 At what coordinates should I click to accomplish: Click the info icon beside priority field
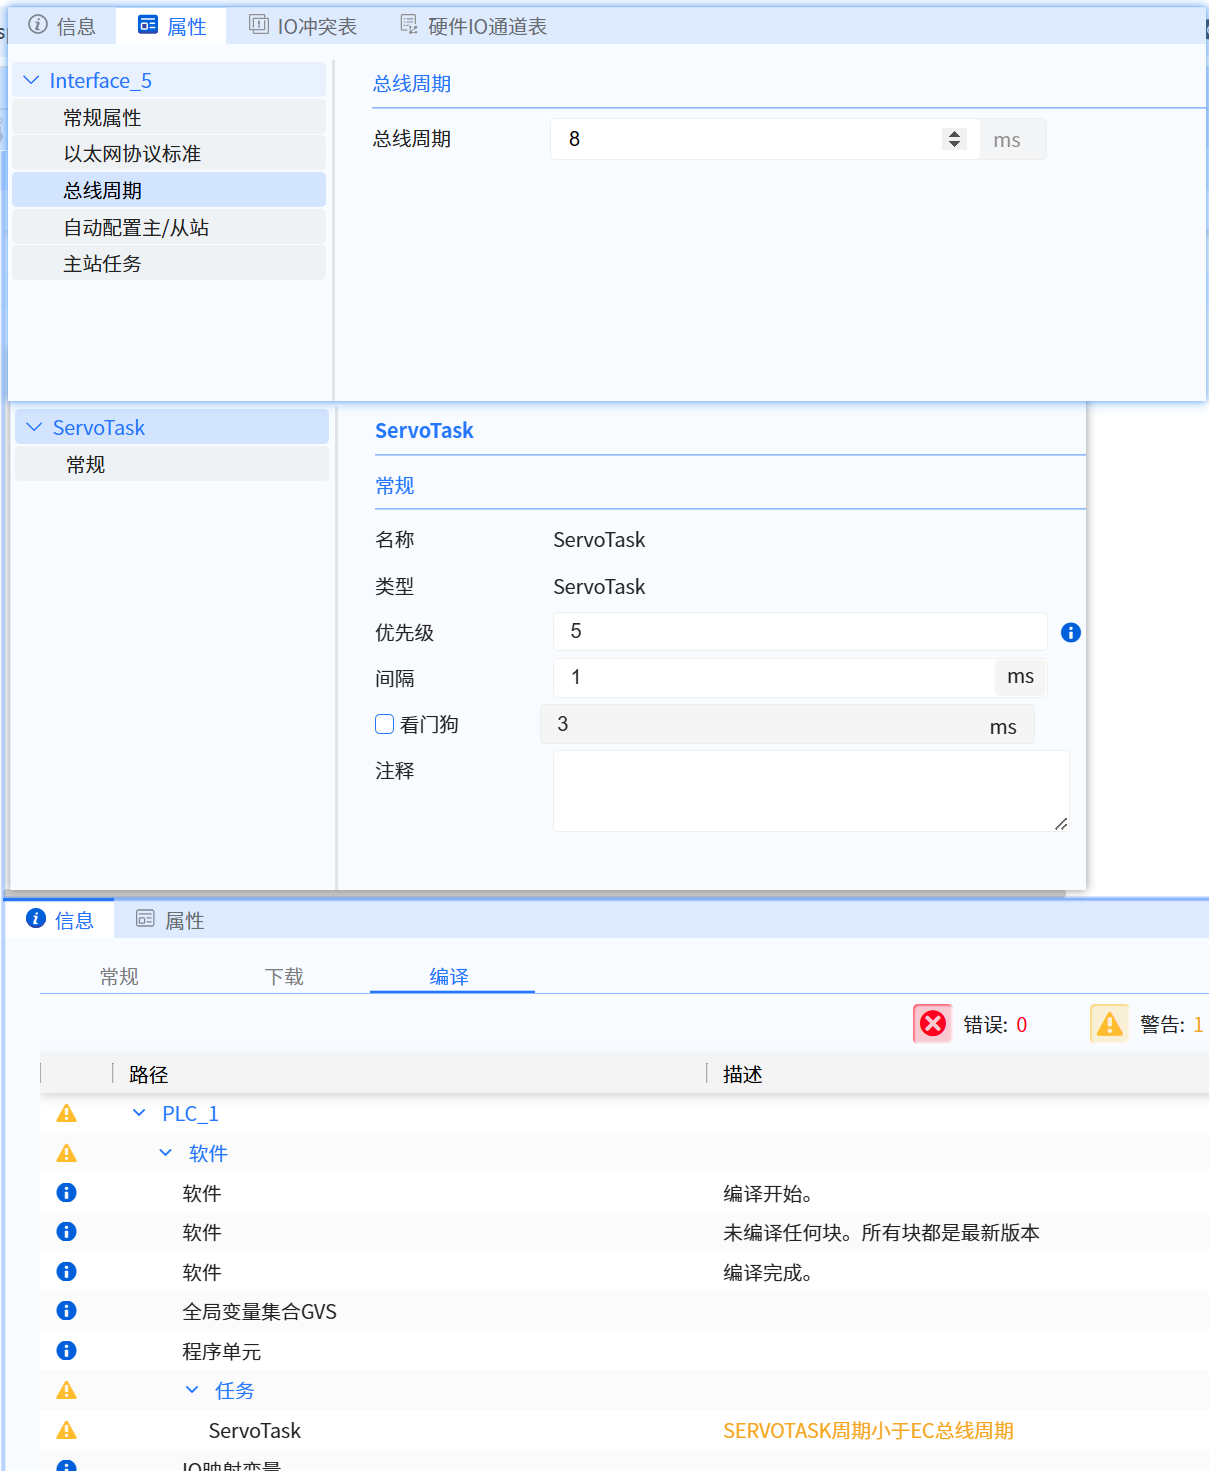pyautogui.click(x=1070, y=632)
